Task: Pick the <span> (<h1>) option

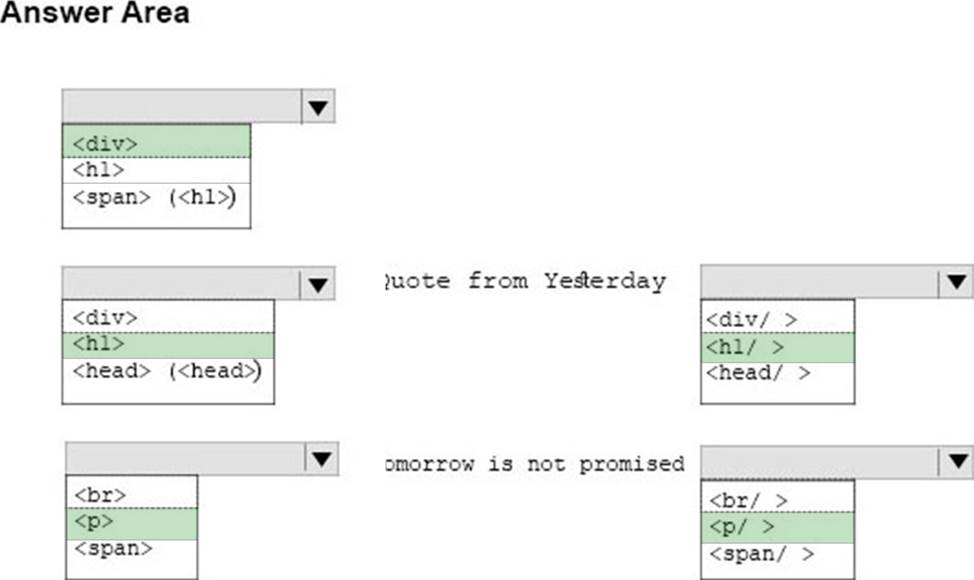Action: 156,197
